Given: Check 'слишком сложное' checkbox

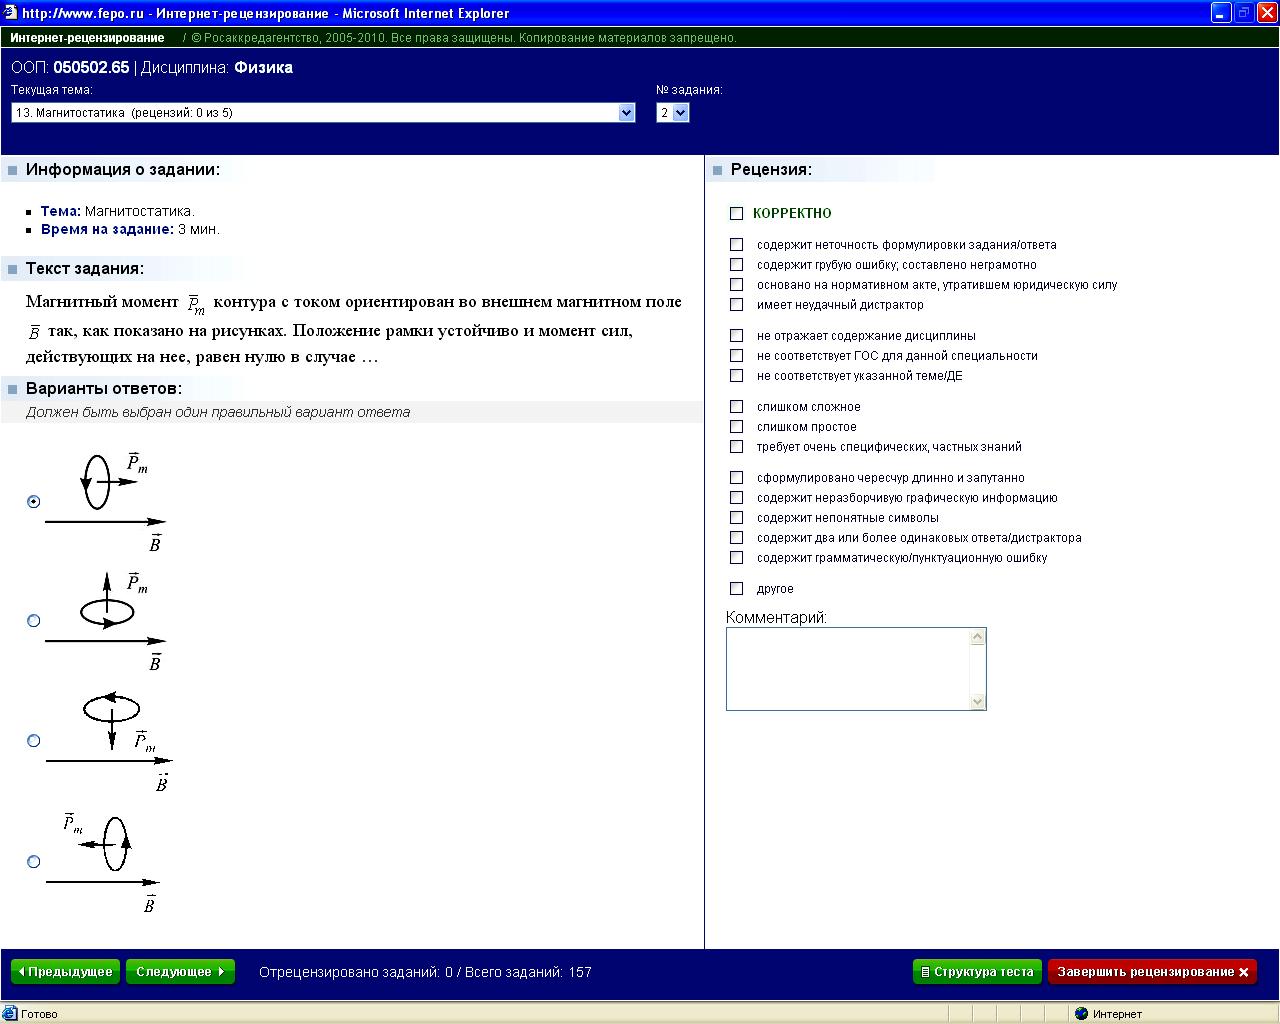Looking at the screenshot, I should click(x=737, y=406).
